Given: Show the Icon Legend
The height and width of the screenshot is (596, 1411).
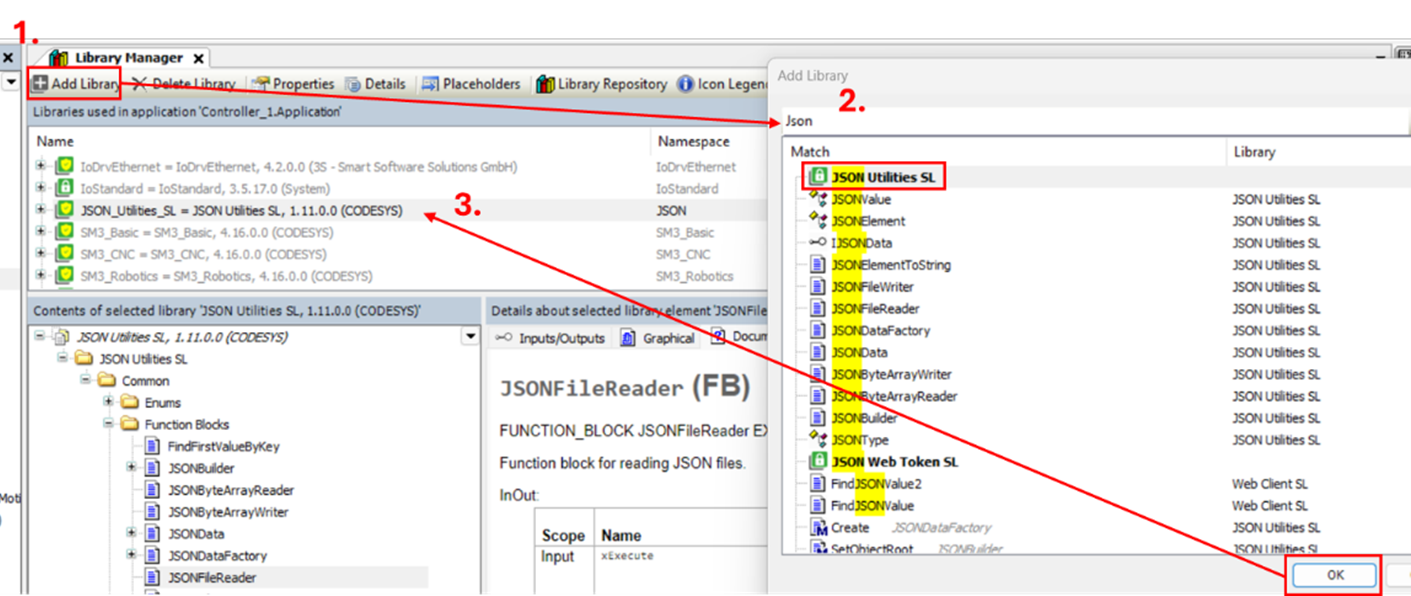Looking at the screenshot, I should (686, 84).
